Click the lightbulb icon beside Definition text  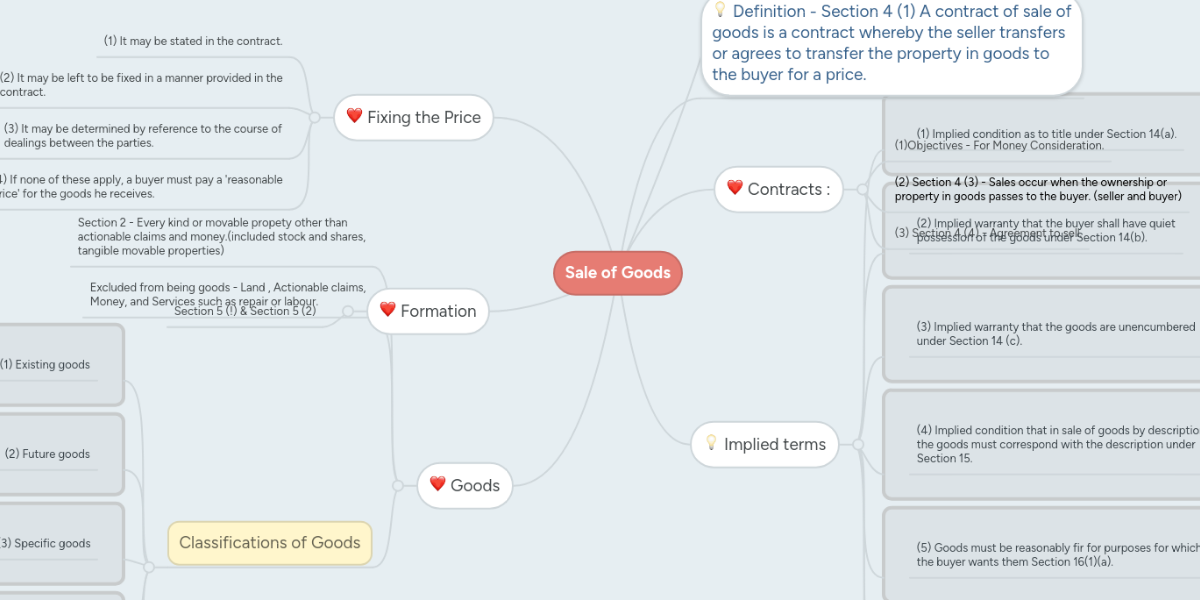719,10
